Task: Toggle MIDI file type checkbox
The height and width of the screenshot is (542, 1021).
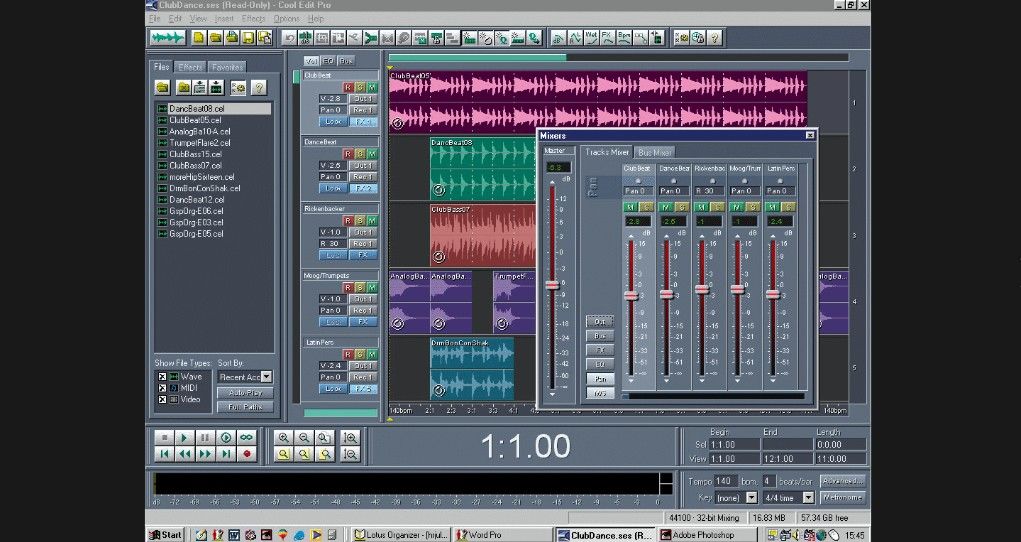Action: [162, 388]
